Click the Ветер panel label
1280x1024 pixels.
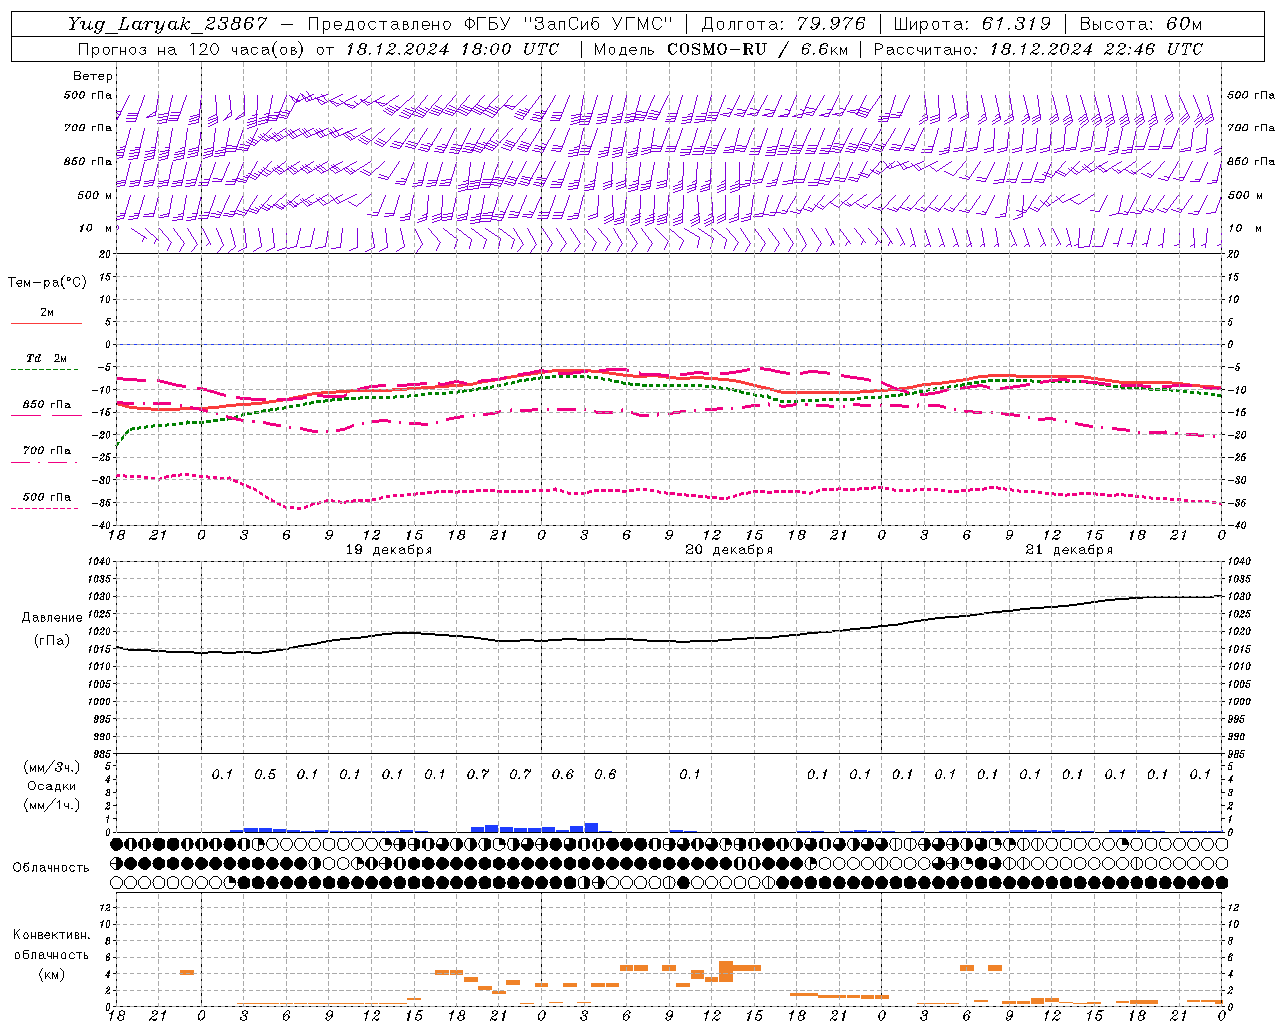click(93, 76)
